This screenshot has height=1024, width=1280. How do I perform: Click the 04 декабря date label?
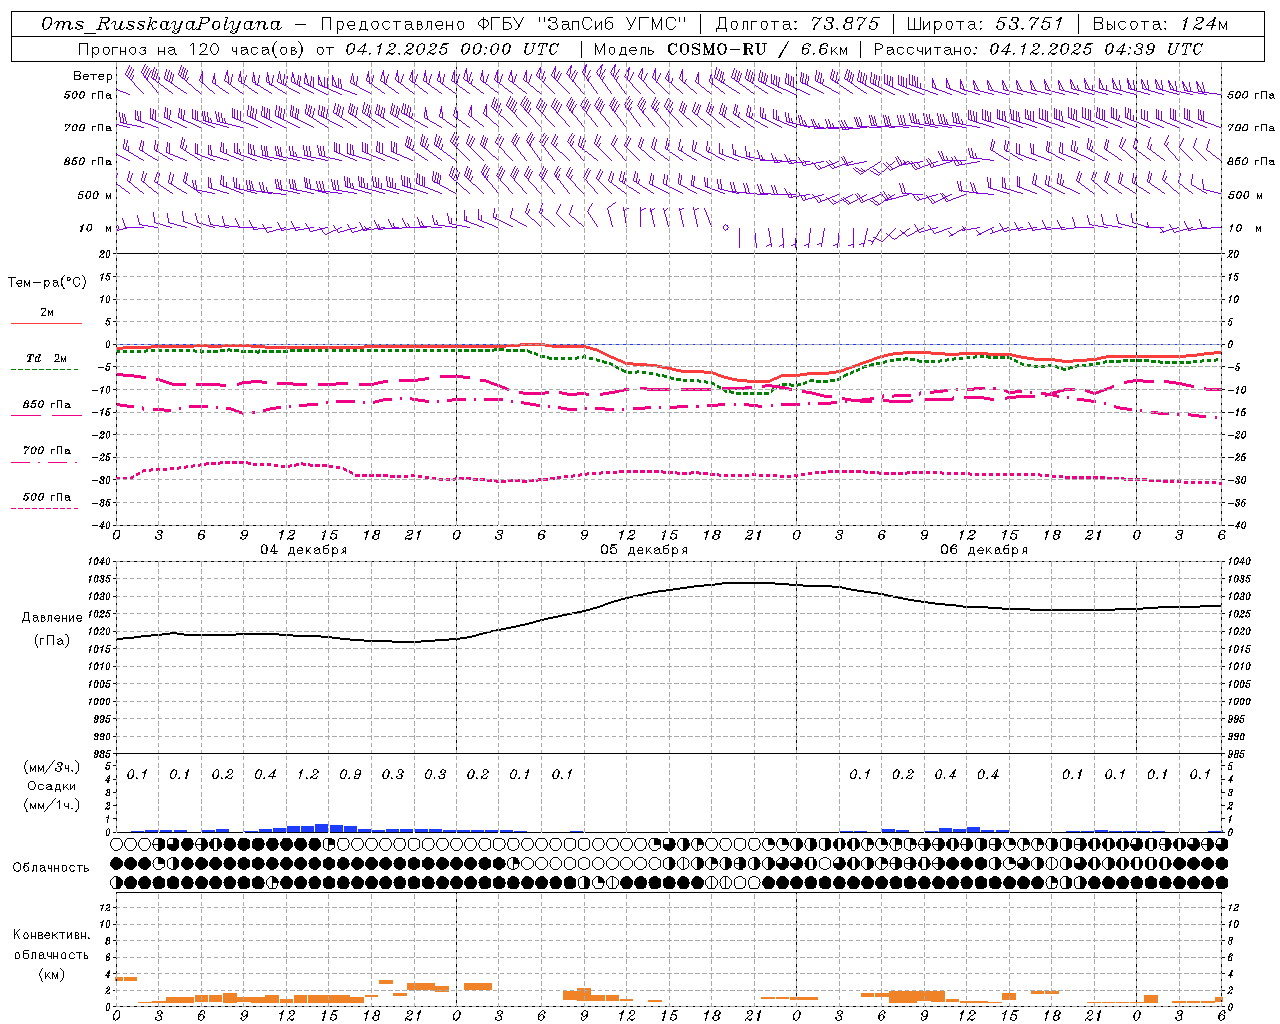304,550
